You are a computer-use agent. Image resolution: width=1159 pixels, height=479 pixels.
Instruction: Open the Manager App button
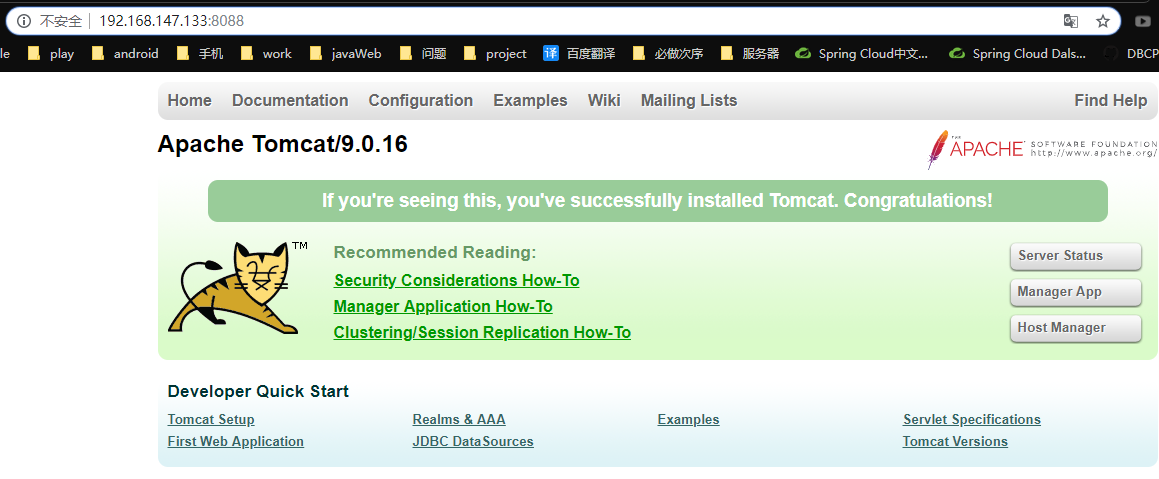coord(1075,292)
